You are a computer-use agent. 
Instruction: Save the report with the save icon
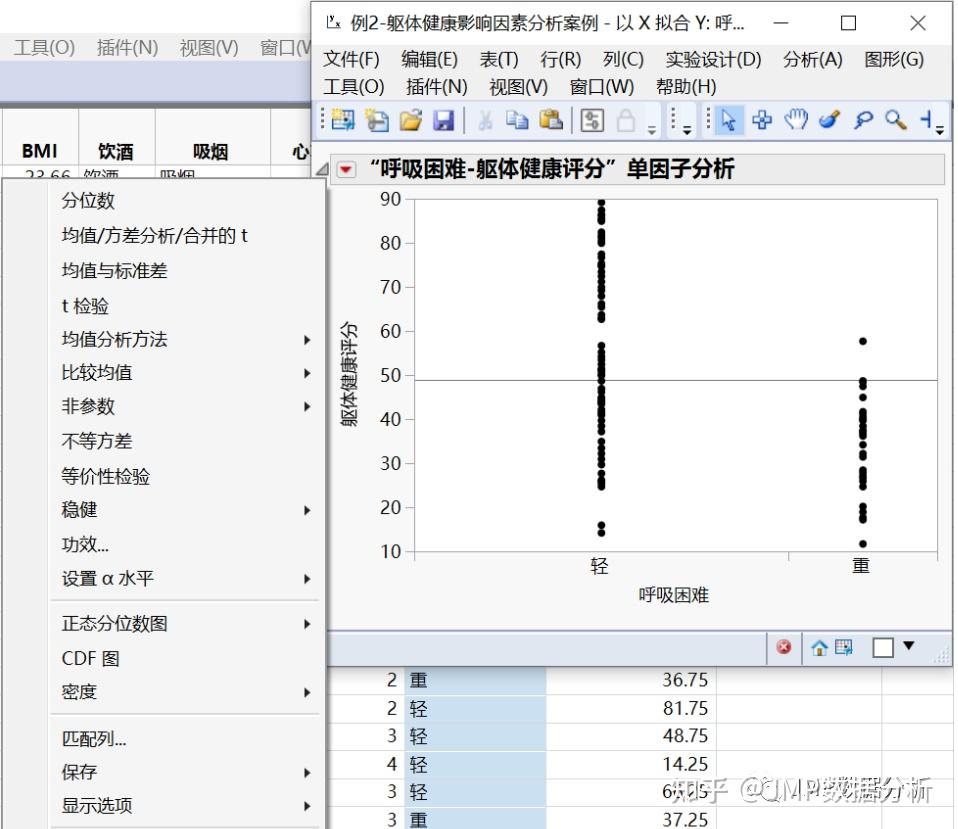click(445, 120)
